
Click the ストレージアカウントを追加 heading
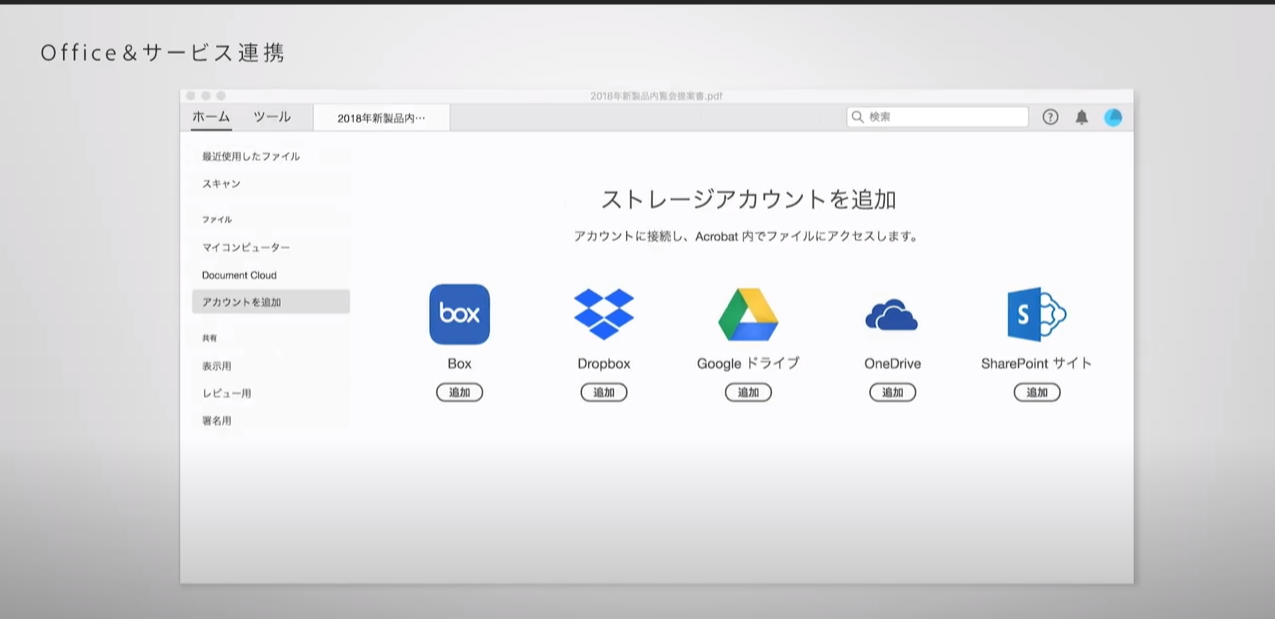click(748, 198)
